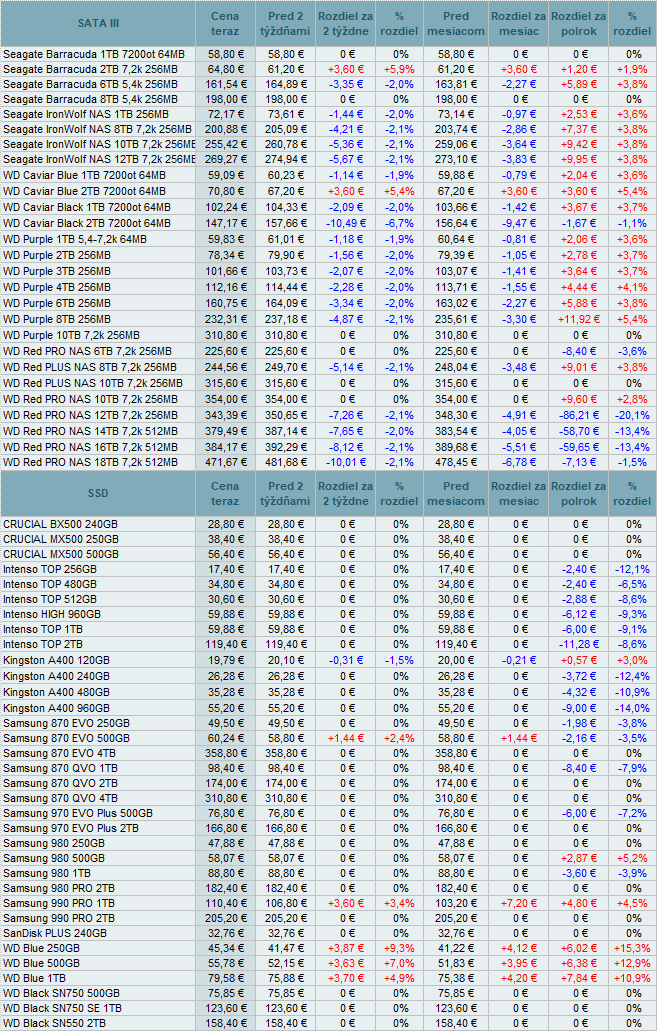The image size is (657, 1031).
Task: Click WD Blue 250GB row name
Action: click(41, 948)
